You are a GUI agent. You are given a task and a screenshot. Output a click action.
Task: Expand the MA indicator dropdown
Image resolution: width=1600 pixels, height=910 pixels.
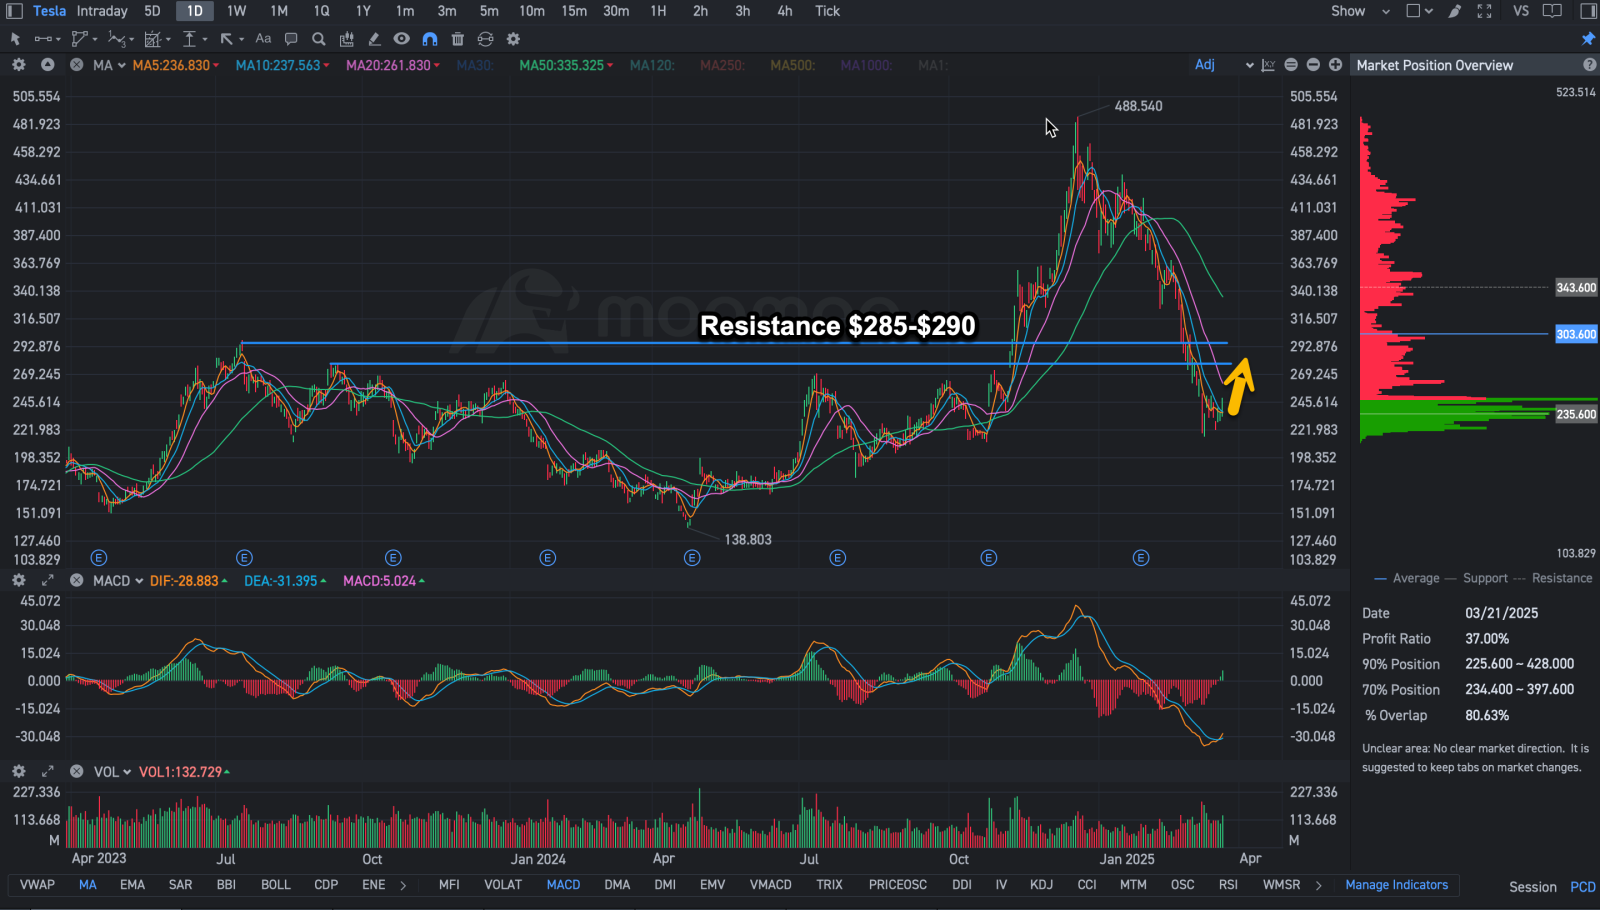(x=109, y=65)
